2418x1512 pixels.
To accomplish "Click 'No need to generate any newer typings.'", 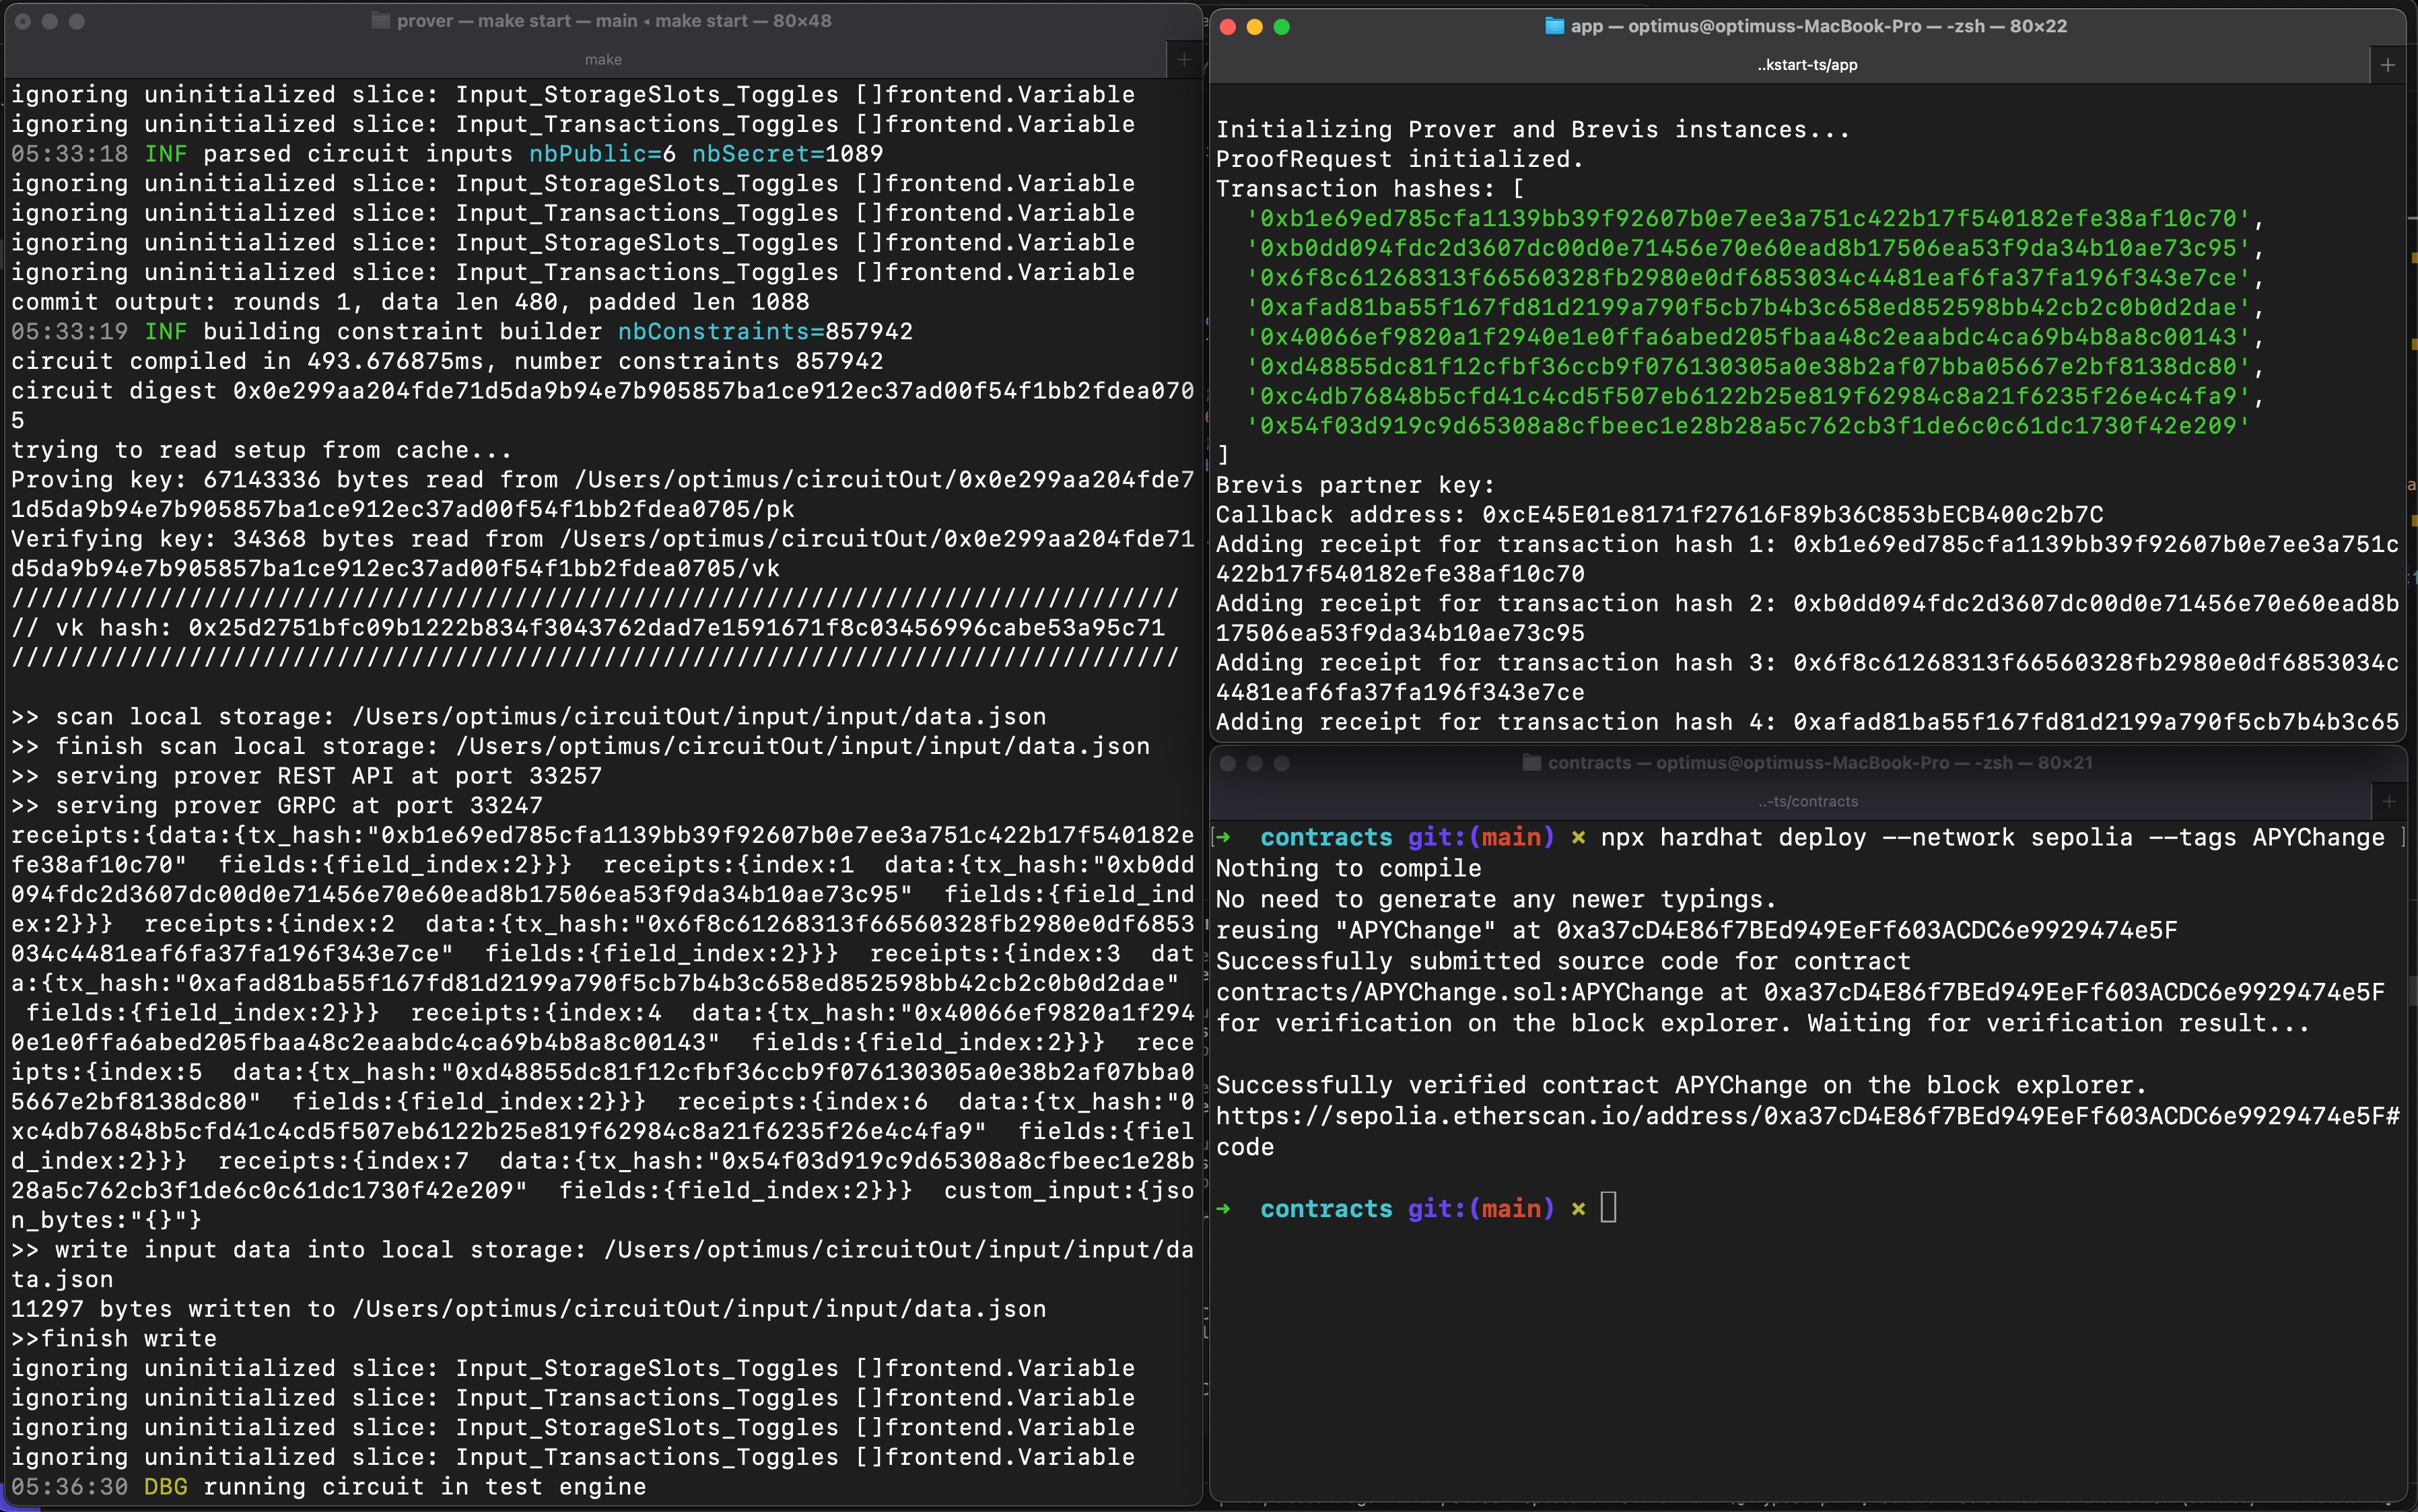I will tap(1496, 900).
